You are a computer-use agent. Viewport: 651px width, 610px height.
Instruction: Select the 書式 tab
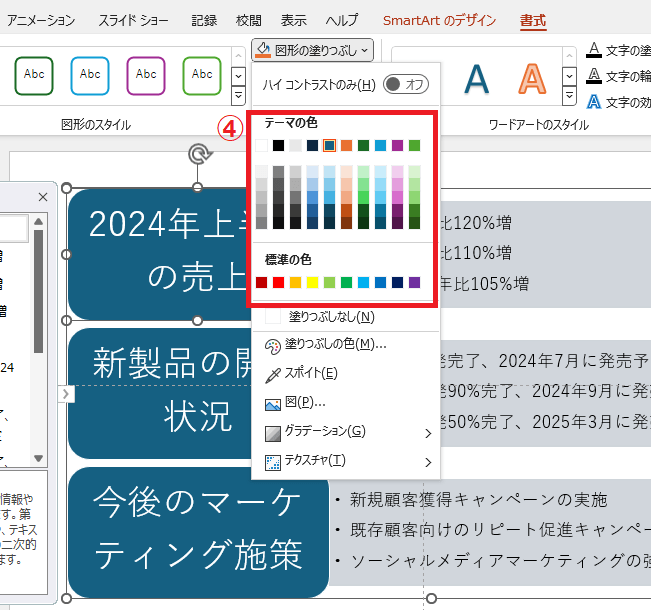pos(533,20)
